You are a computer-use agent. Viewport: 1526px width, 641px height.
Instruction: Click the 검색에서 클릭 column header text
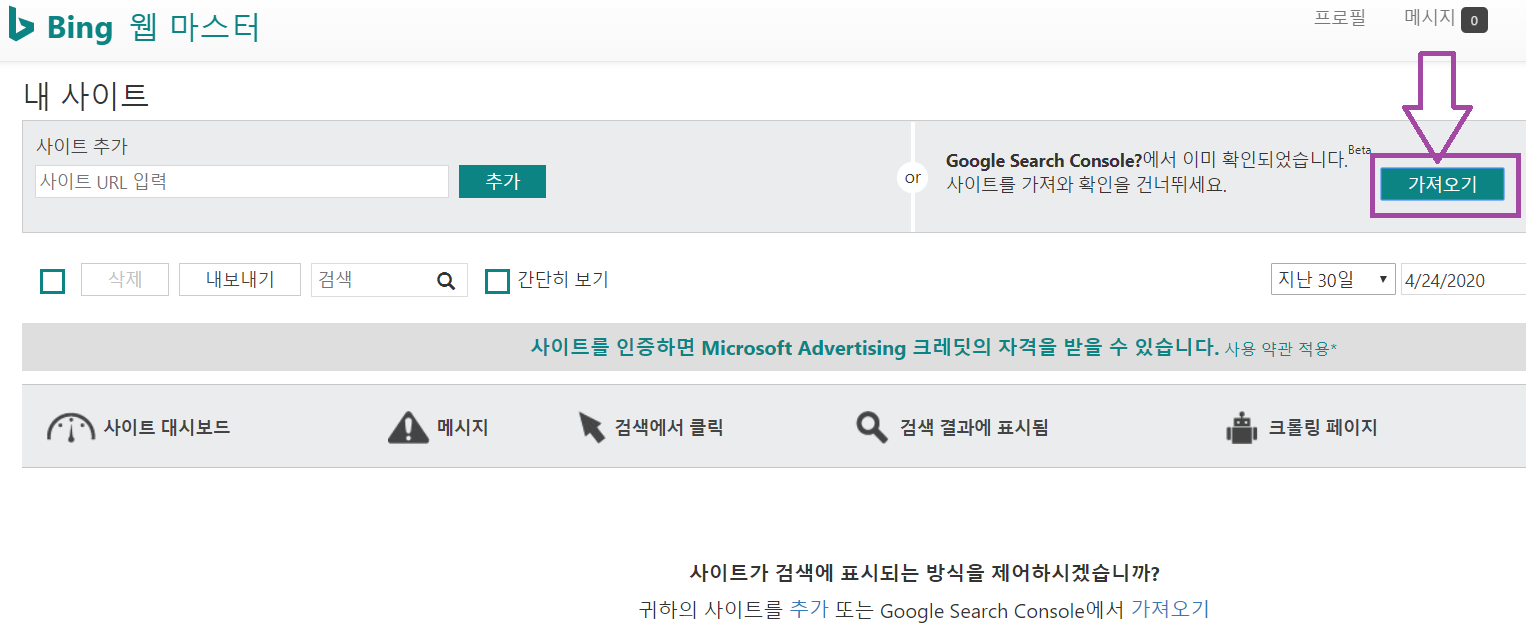[669, 428]
